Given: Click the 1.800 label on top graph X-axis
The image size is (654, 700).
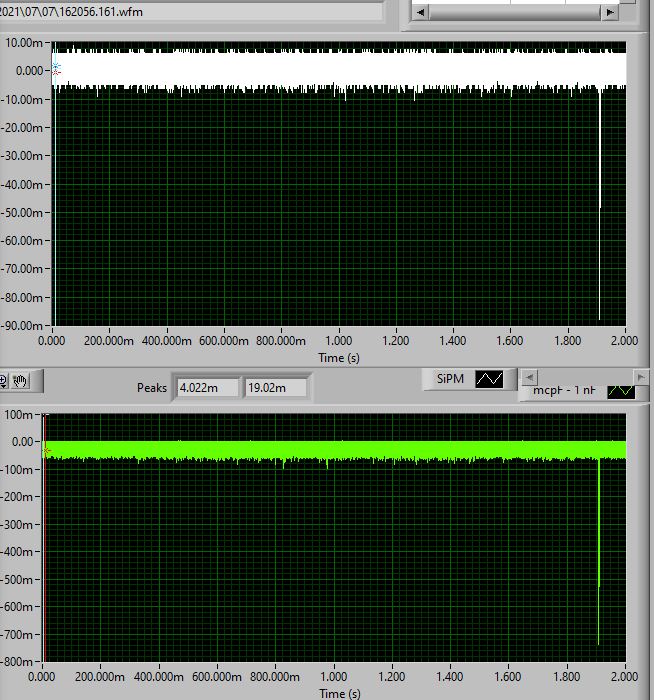Looking at the screenshot, I should click(567, 341).
